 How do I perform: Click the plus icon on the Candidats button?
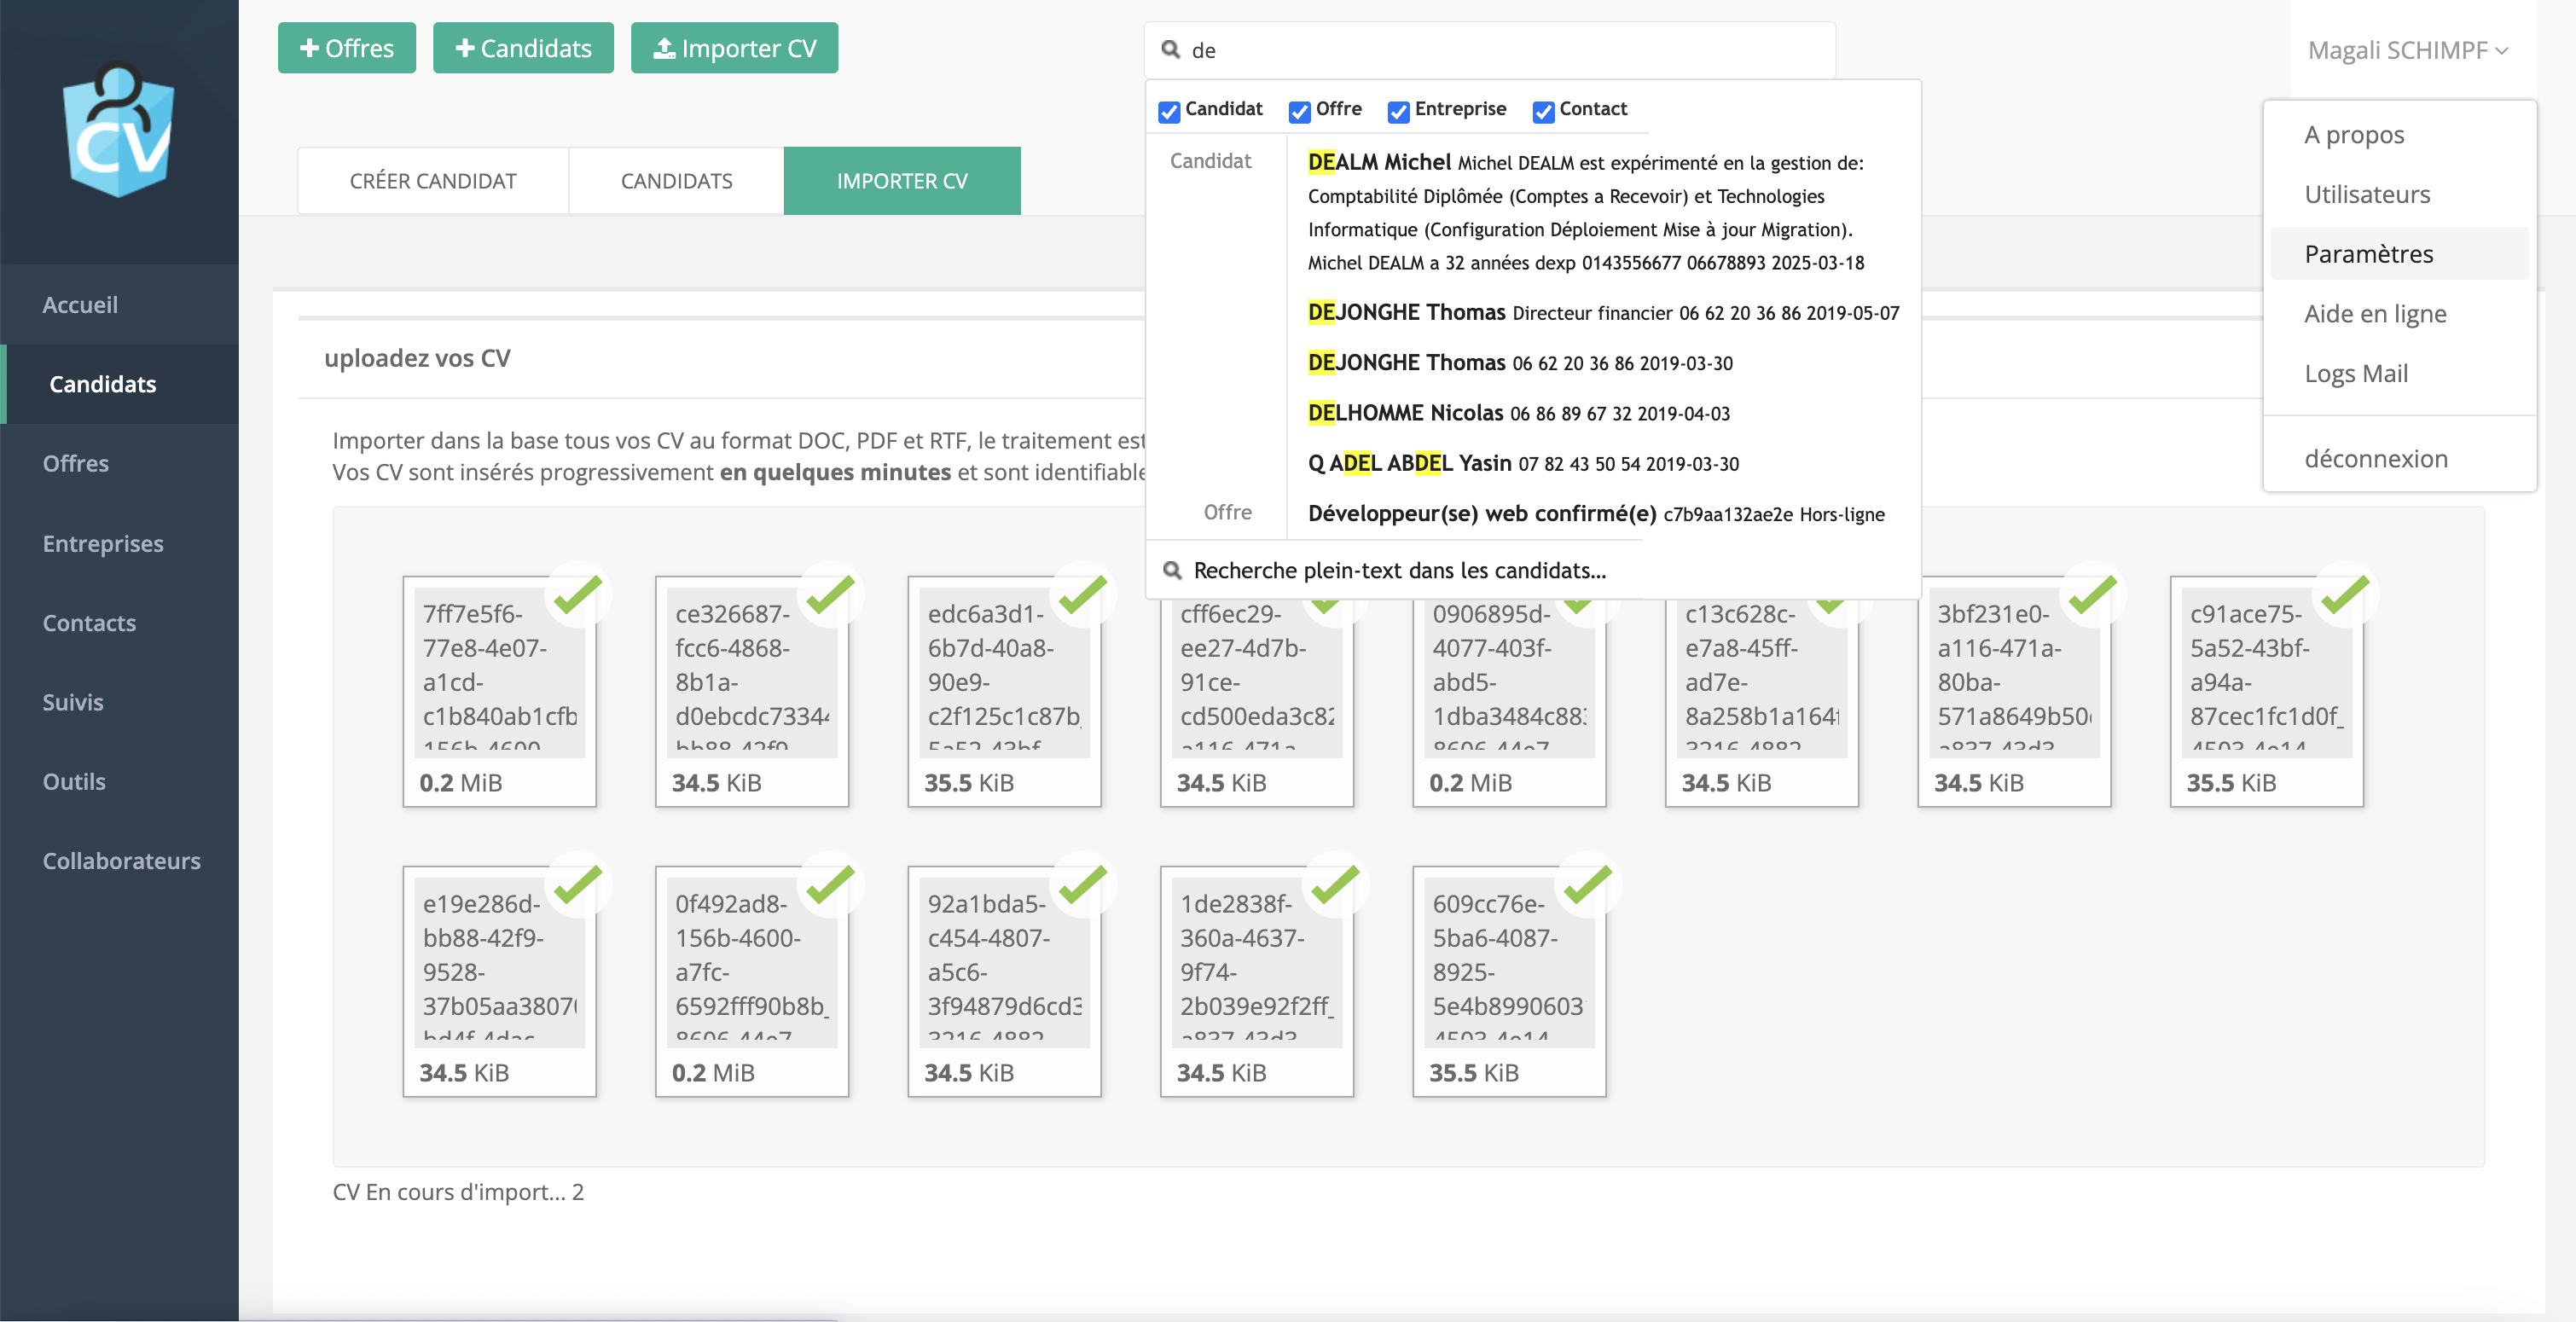coord(465,47)
